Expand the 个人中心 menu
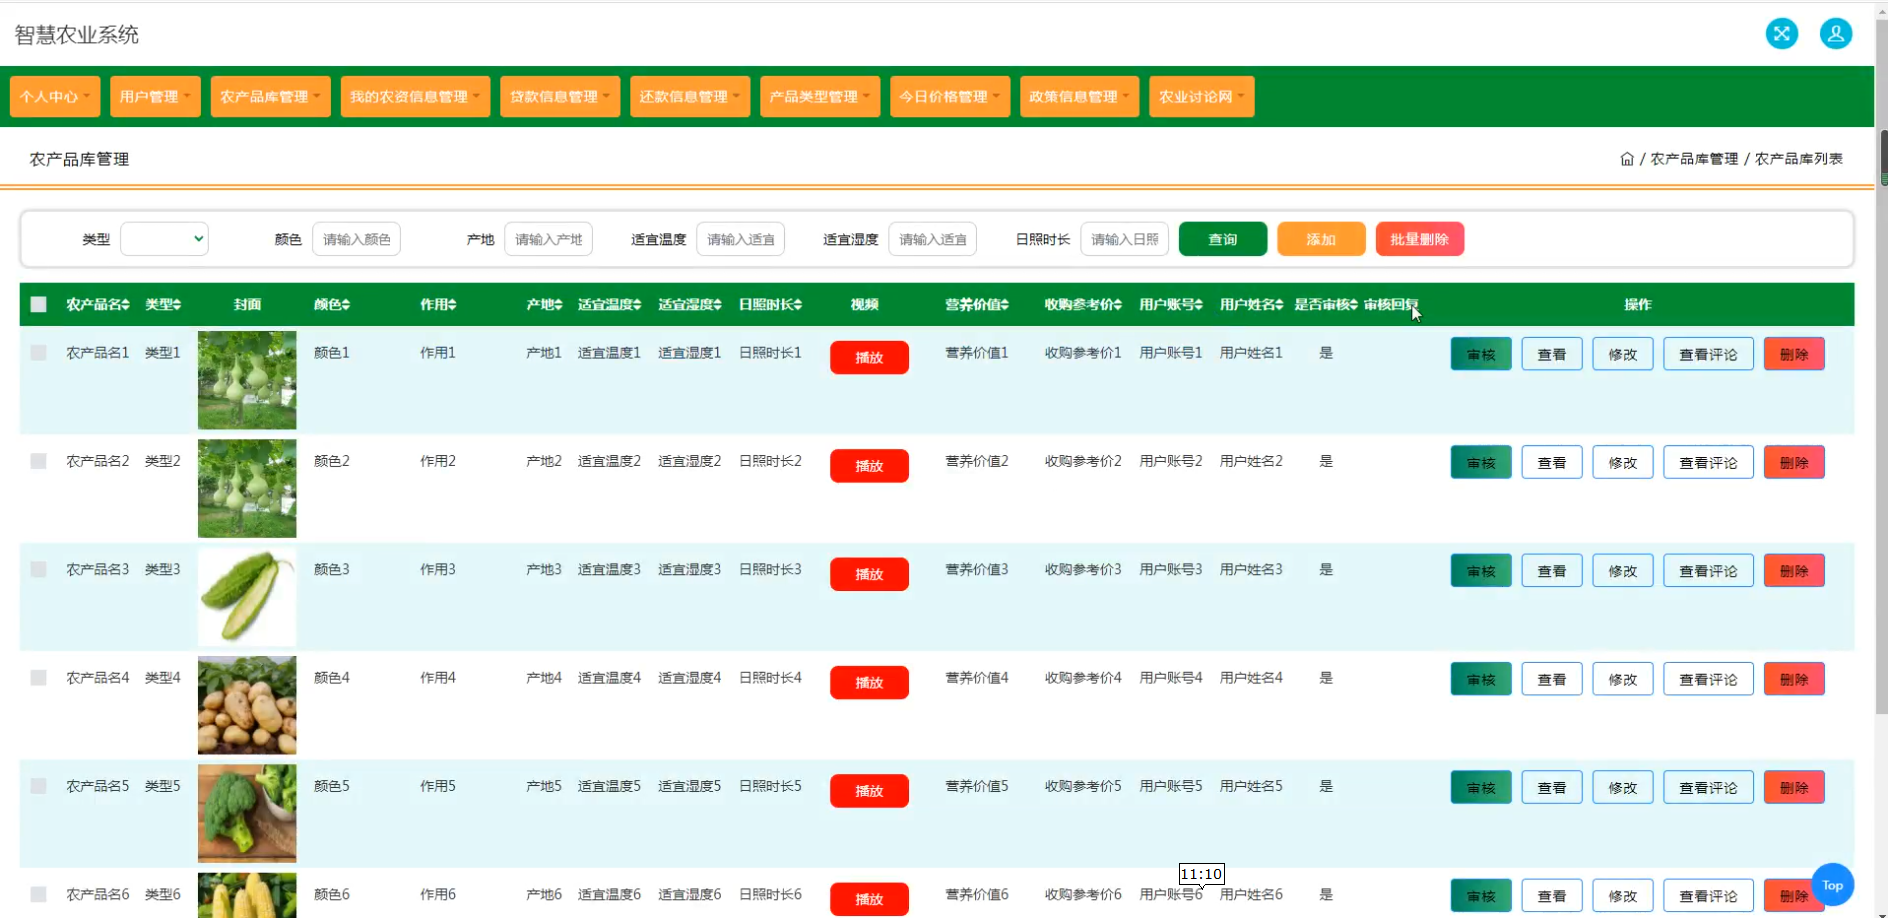 point(55,97)
